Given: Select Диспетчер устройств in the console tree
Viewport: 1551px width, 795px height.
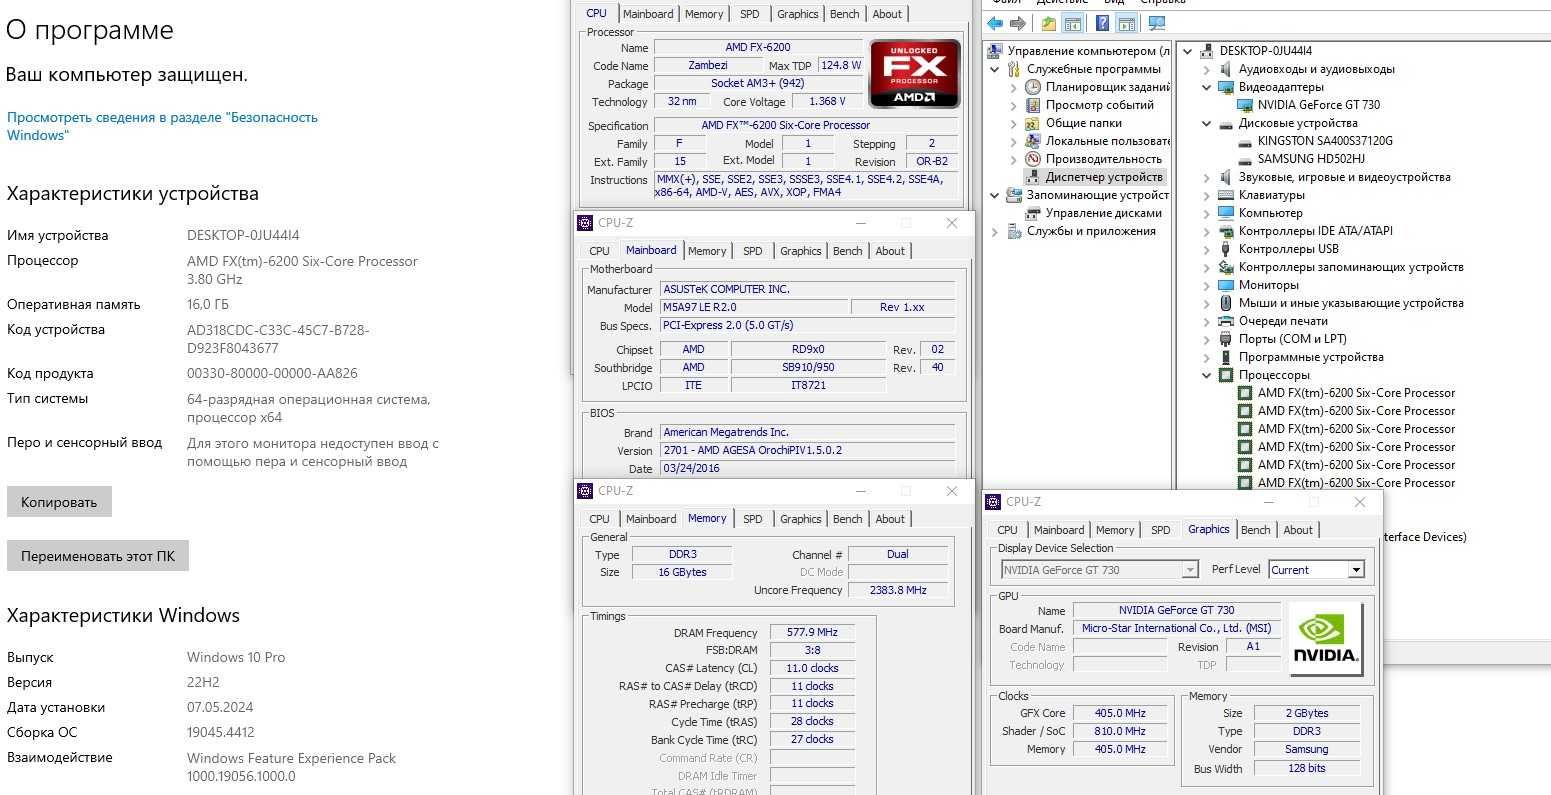Looking at the screenshot, I should coord(1104,177).
